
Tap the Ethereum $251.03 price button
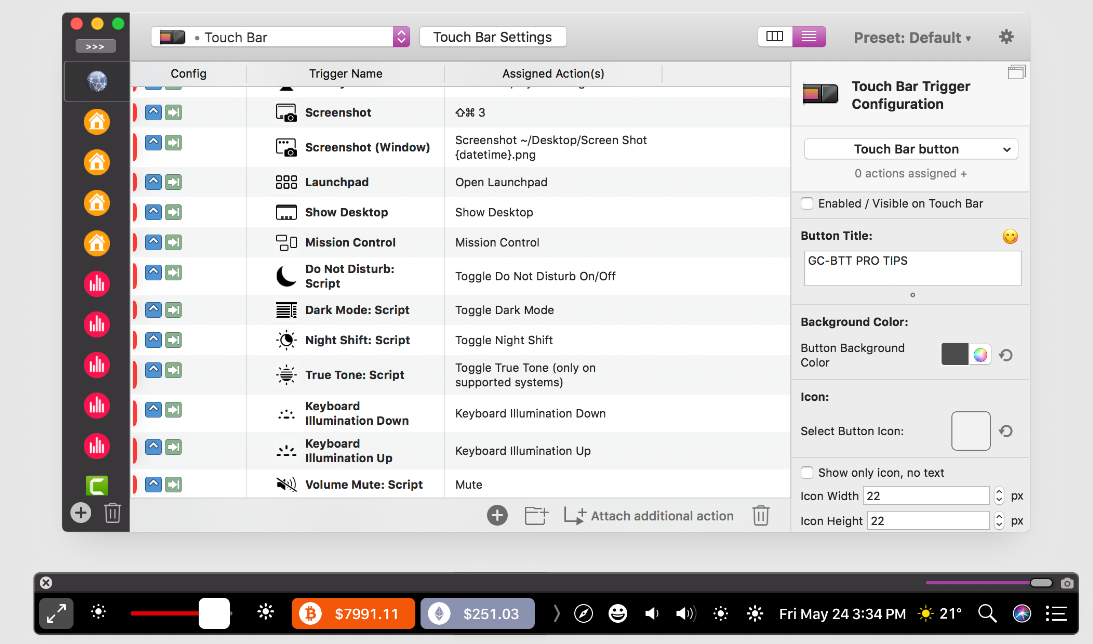click(x=477, y=614)
